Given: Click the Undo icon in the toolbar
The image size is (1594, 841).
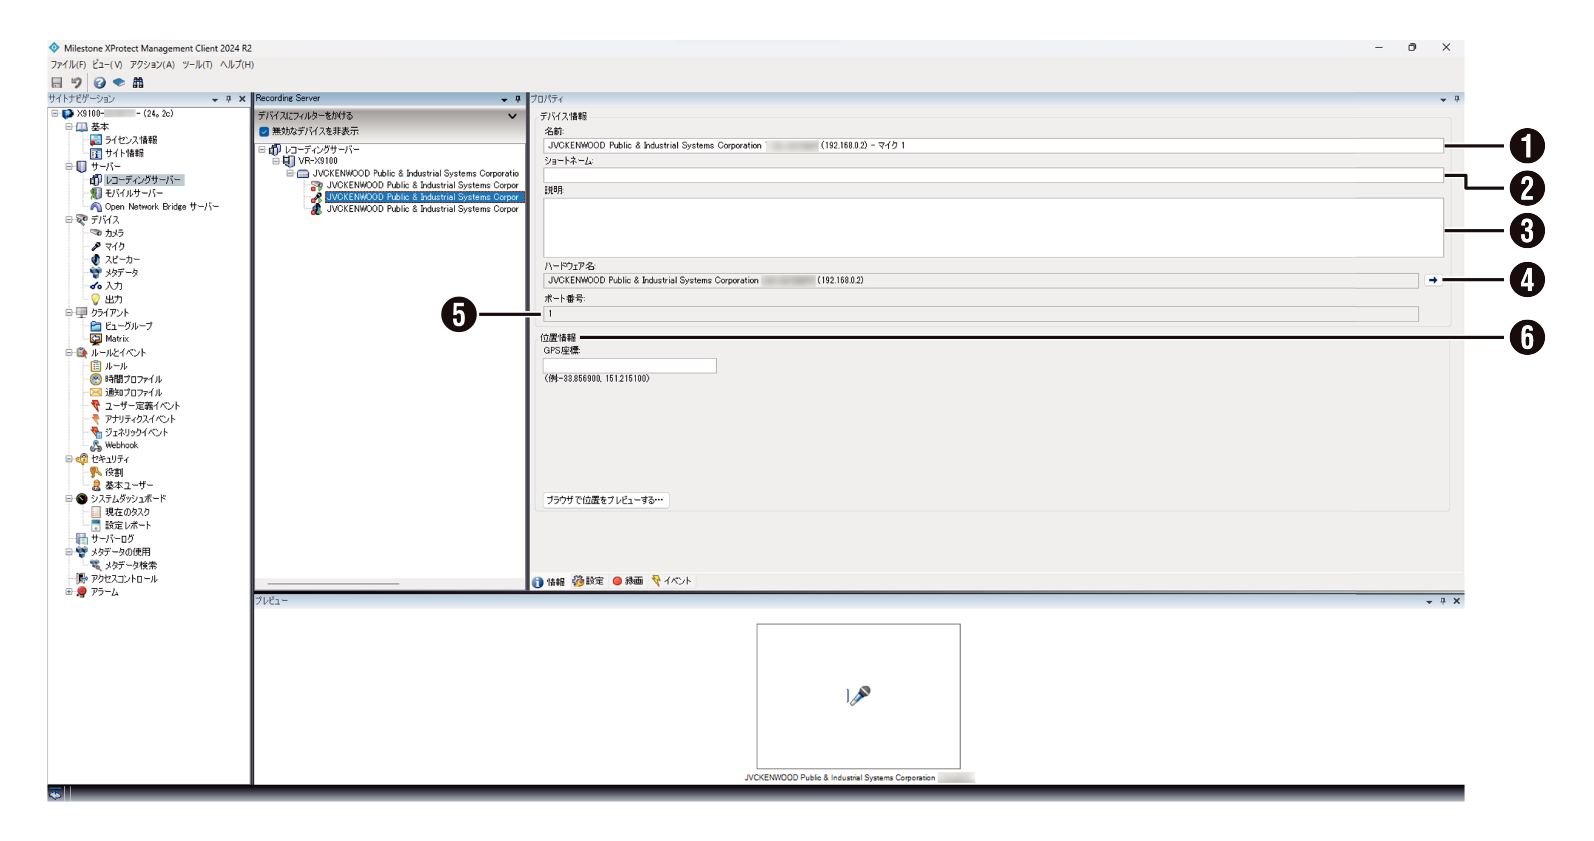Looking at the screenshot, I should [x=76, y=83].
